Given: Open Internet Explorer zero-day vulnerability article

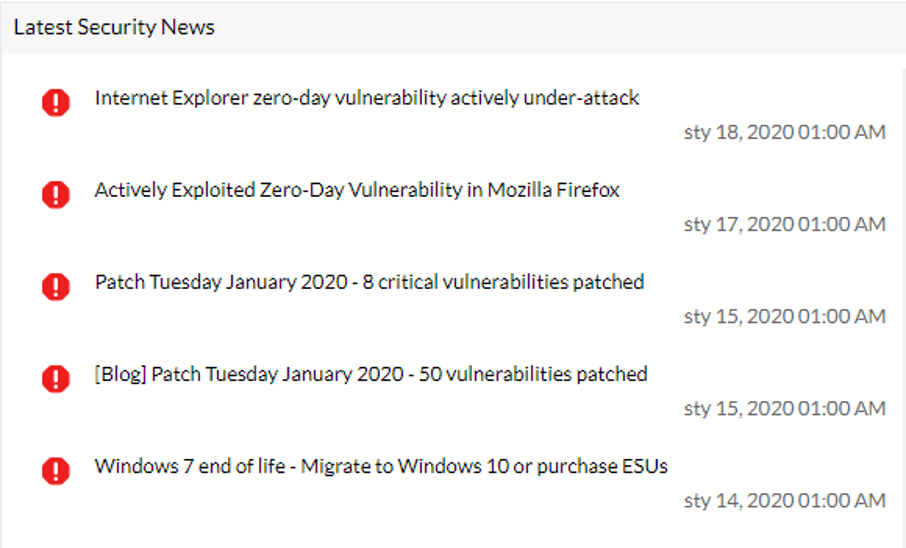Looking at the screenshot, I should pyautogui.click(x=366, y=98).
